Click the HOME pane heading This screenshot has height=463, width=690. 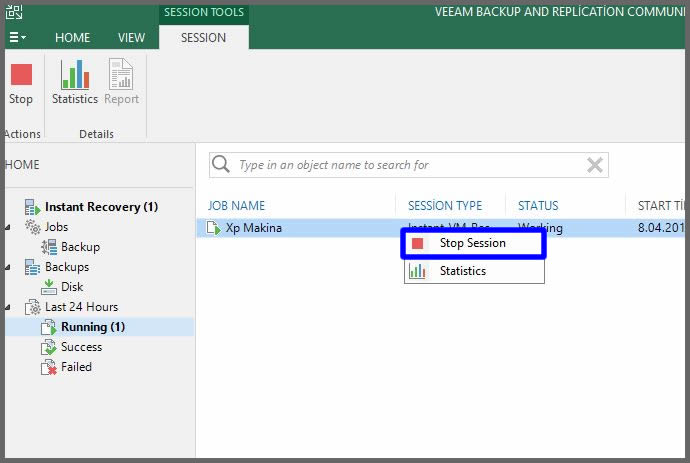(x=22, y=165)
